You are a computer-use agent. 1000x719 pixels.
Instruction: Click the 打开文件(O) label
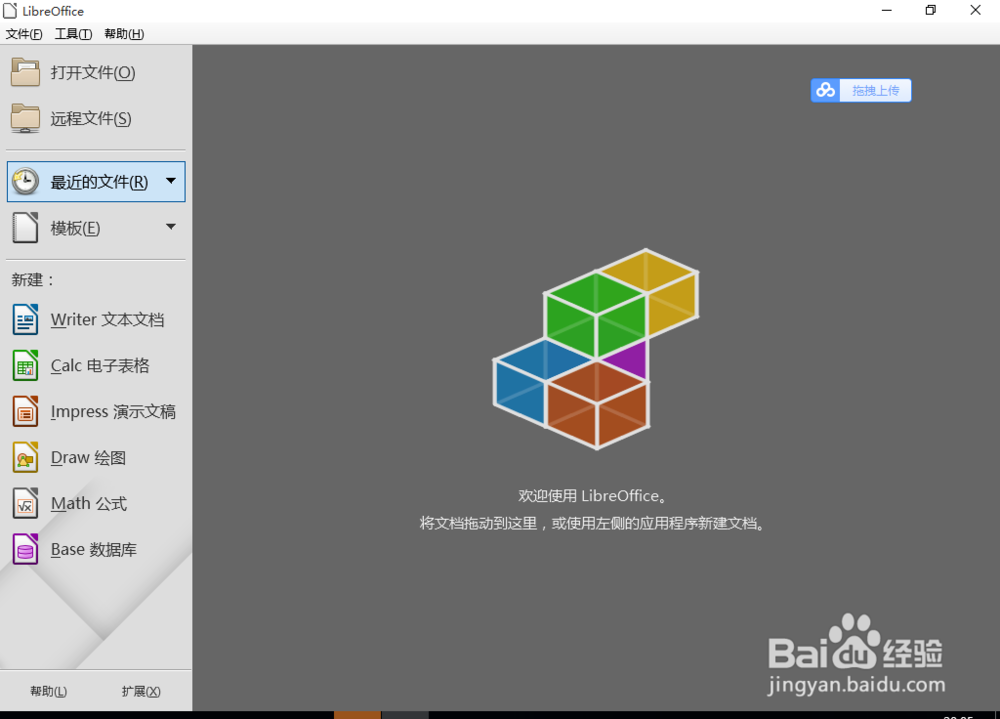[x=93, y=73]
